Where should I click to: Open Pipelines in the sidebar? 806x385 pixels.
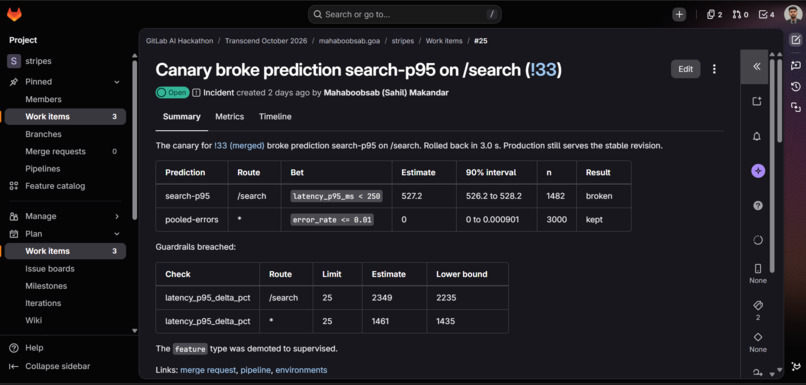point(43,169)
